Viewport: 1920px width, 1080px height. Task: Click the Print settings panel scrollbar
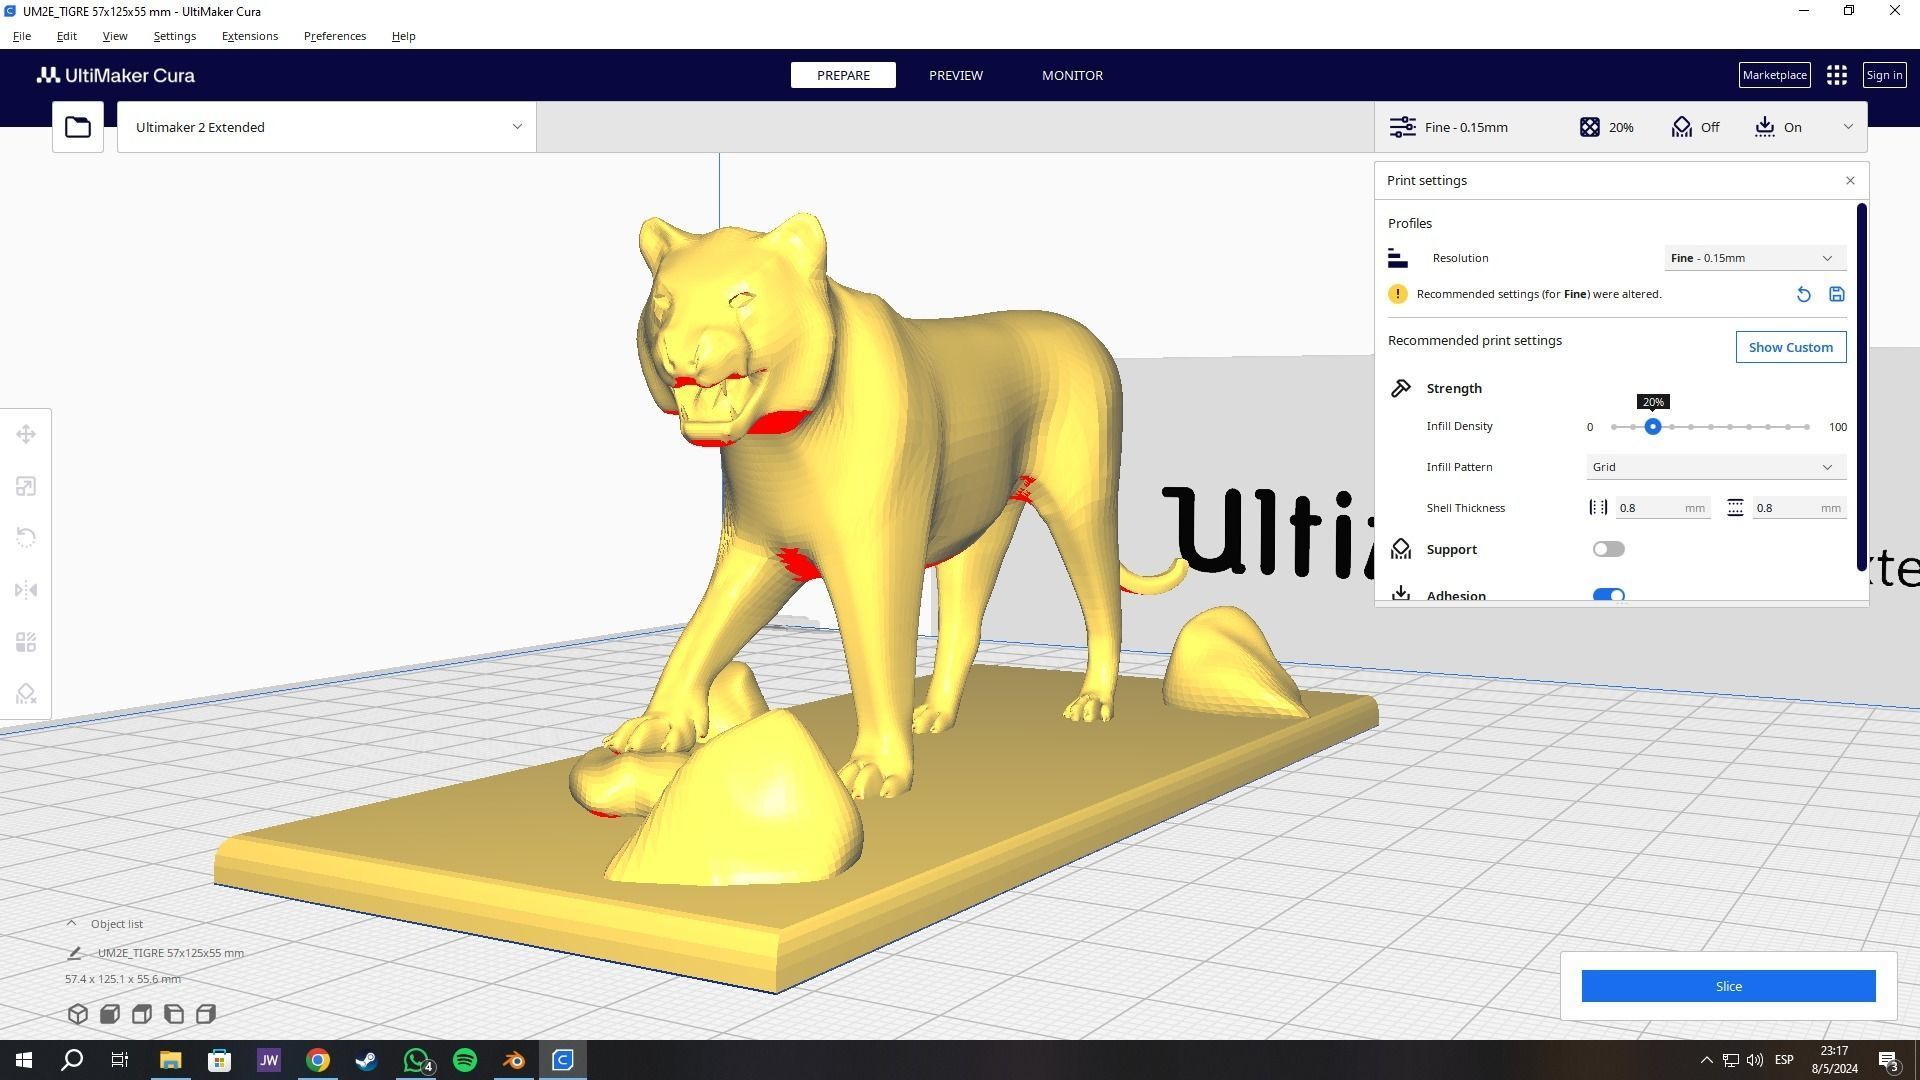(1862, 387)
